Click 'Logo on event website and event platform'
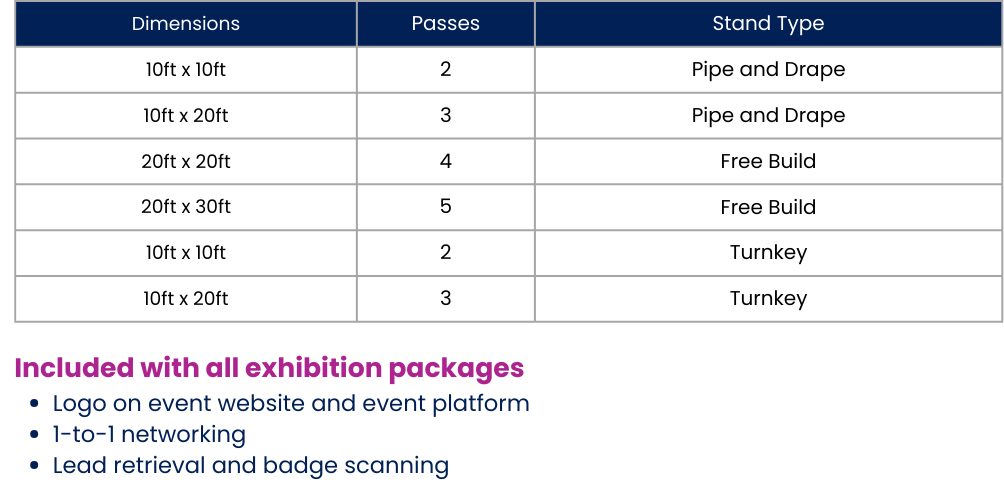Screen dimensions: 1004x491 [291, 404]
